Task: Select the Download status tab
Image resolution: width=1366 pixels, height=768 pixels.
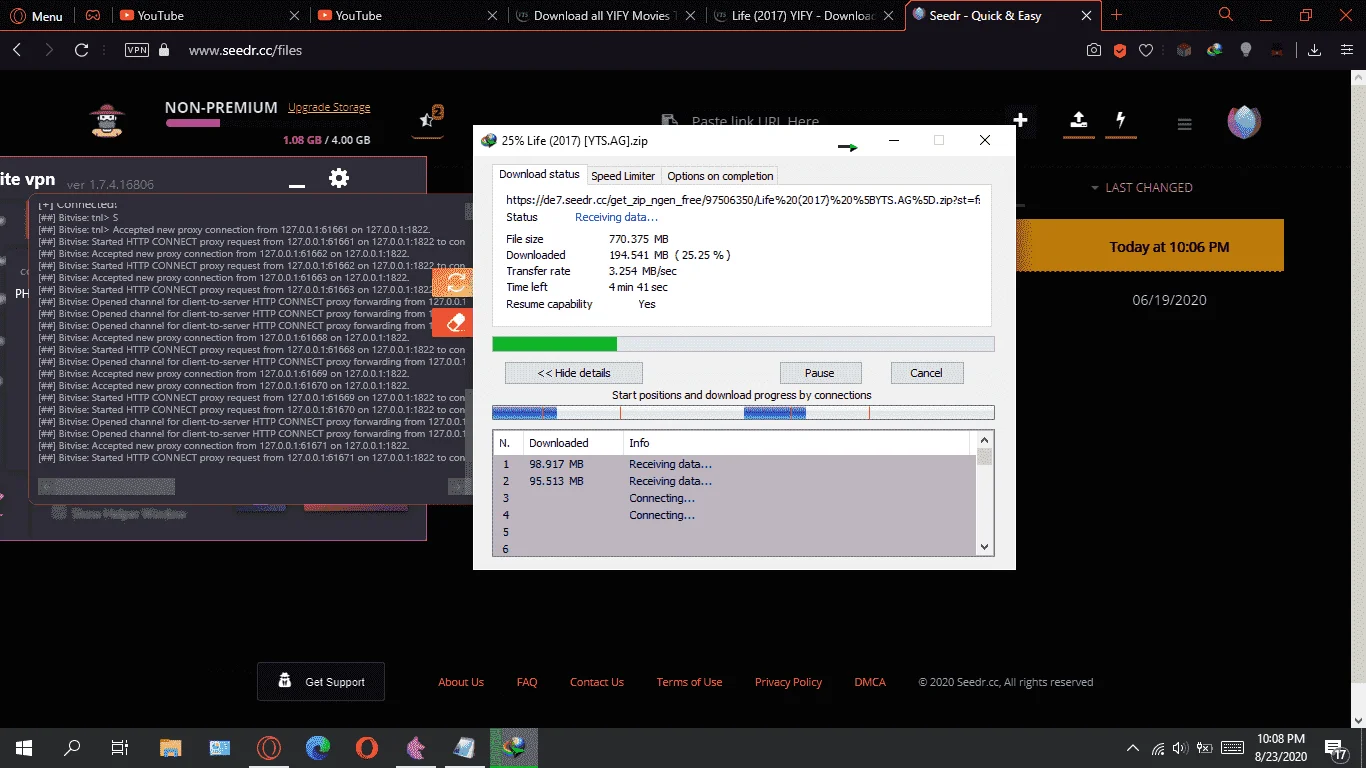Action: click(x=539, y=174)
